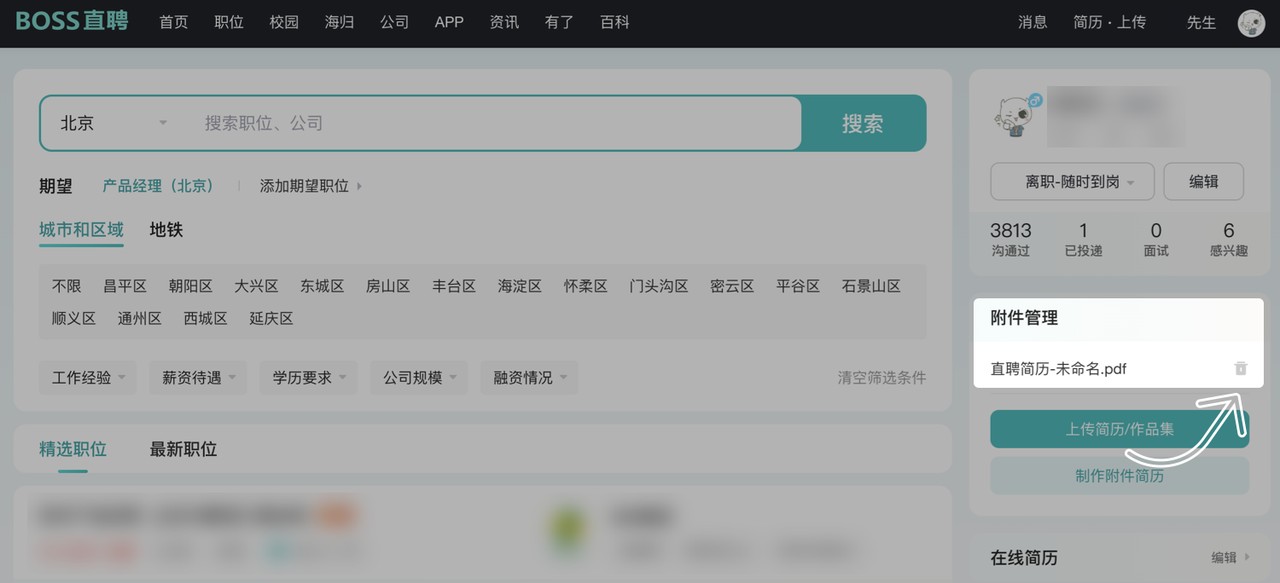Delete the 直聘简历-未命名.pdf attachment
Viewport: 1280px width, 583px height.
pyautogui.click(x=1240, y=368)
